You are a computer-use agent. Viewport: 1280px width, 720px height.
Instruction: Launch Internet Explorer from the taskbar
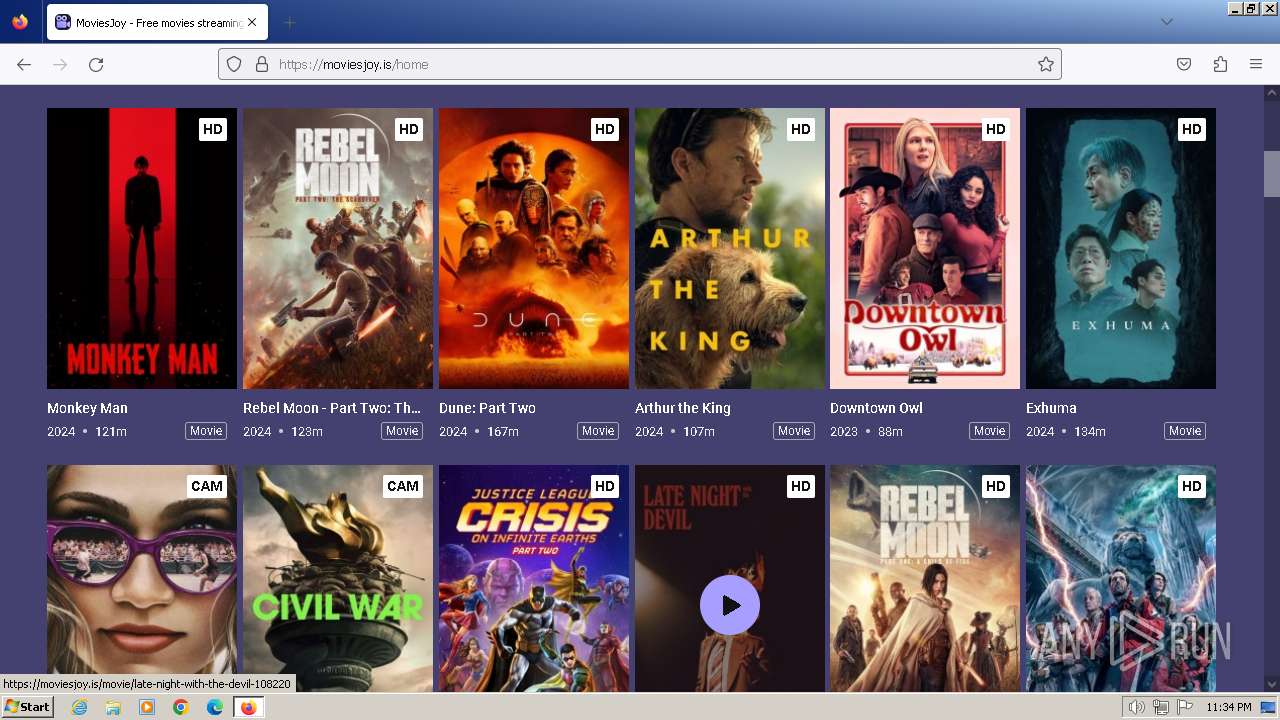tap(79, 707)
